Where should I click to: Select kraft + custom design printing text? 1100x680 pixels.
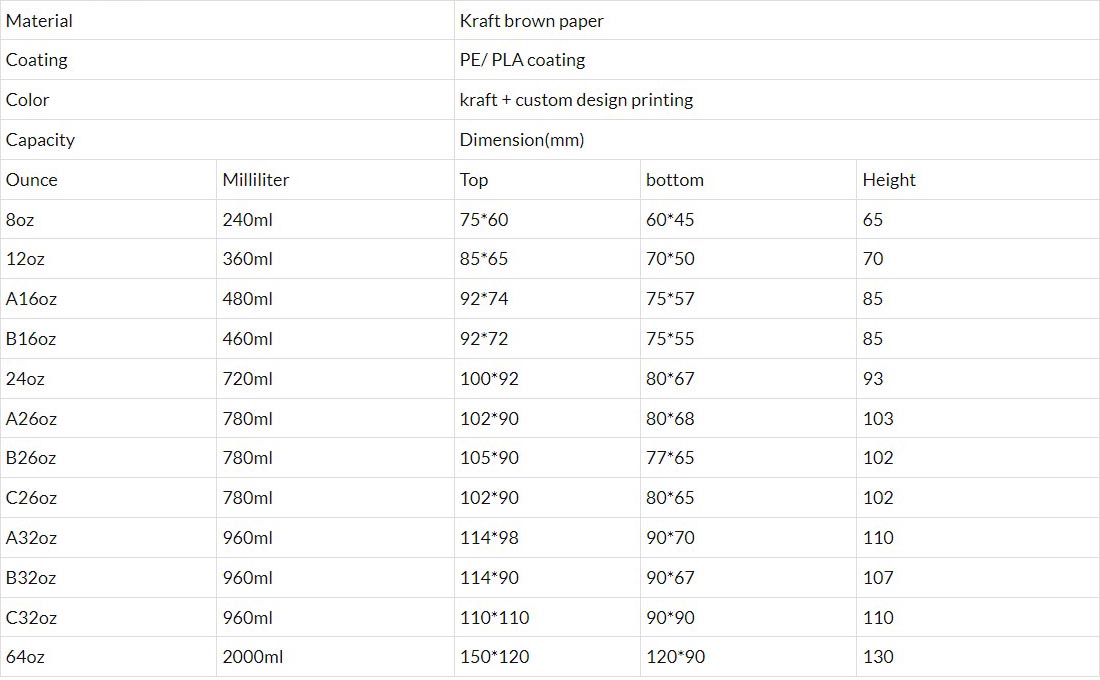[x=576, y=100]
